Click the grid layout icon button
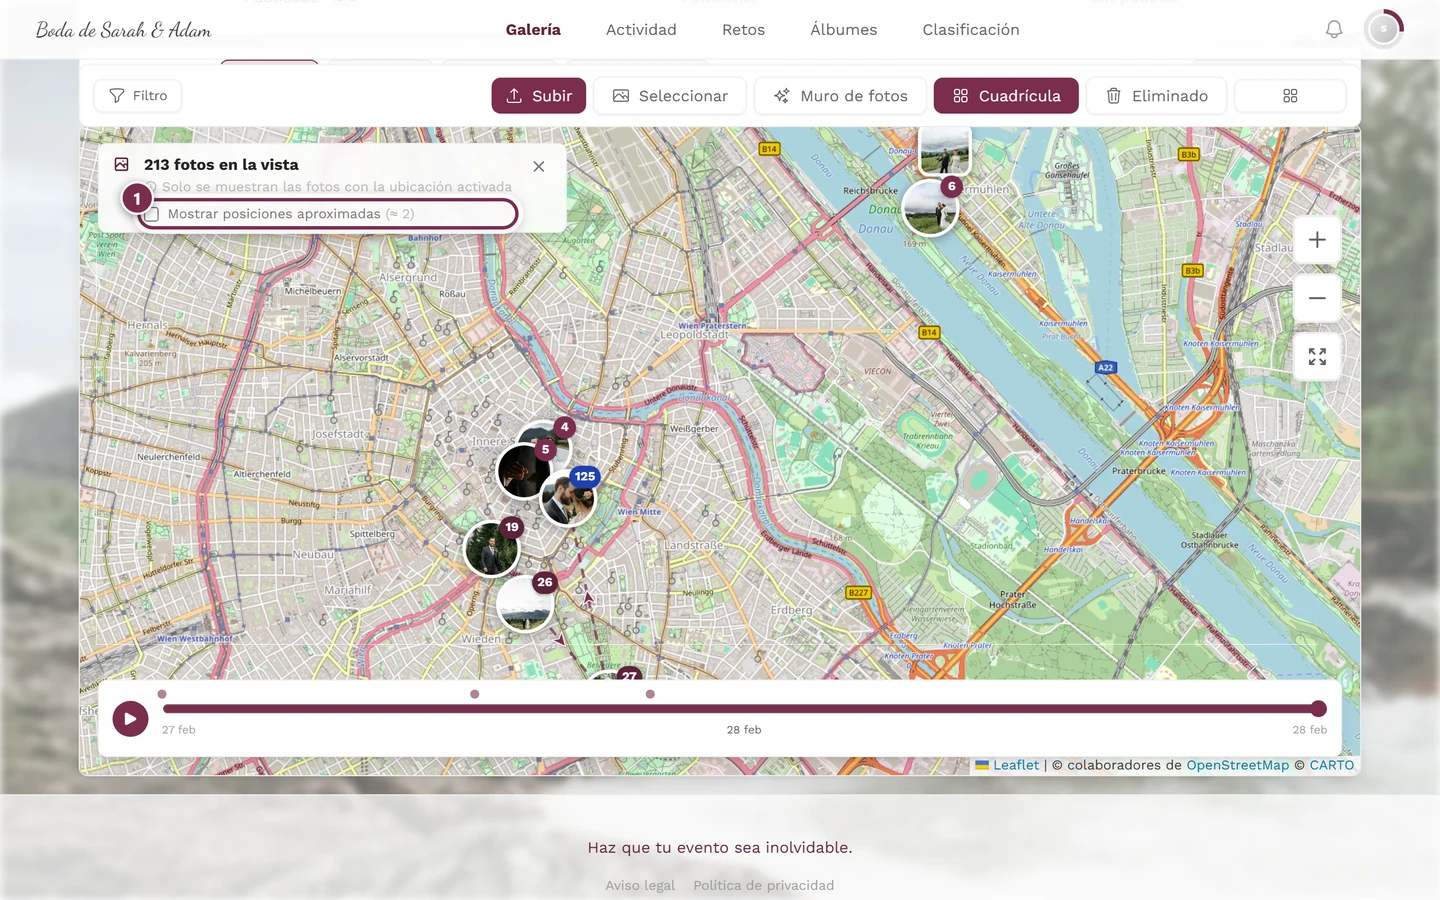This screenshot has width=1440, height=900. (x=1290, y=96)
